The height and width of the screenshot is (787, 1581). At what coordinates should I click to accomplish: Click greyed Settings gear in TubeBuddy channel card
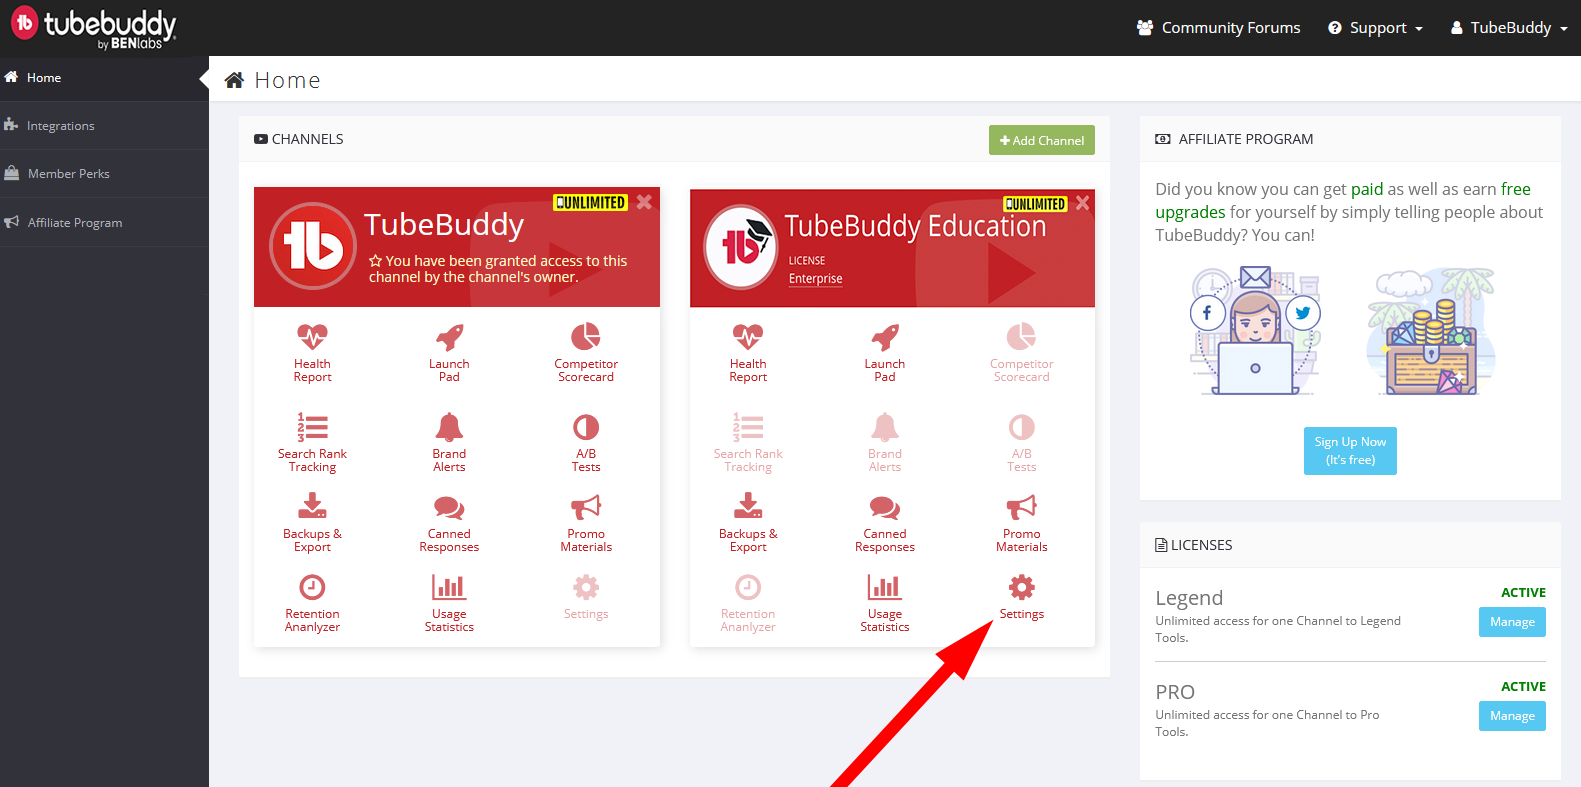pyautogui.click(x=586, y=597)
